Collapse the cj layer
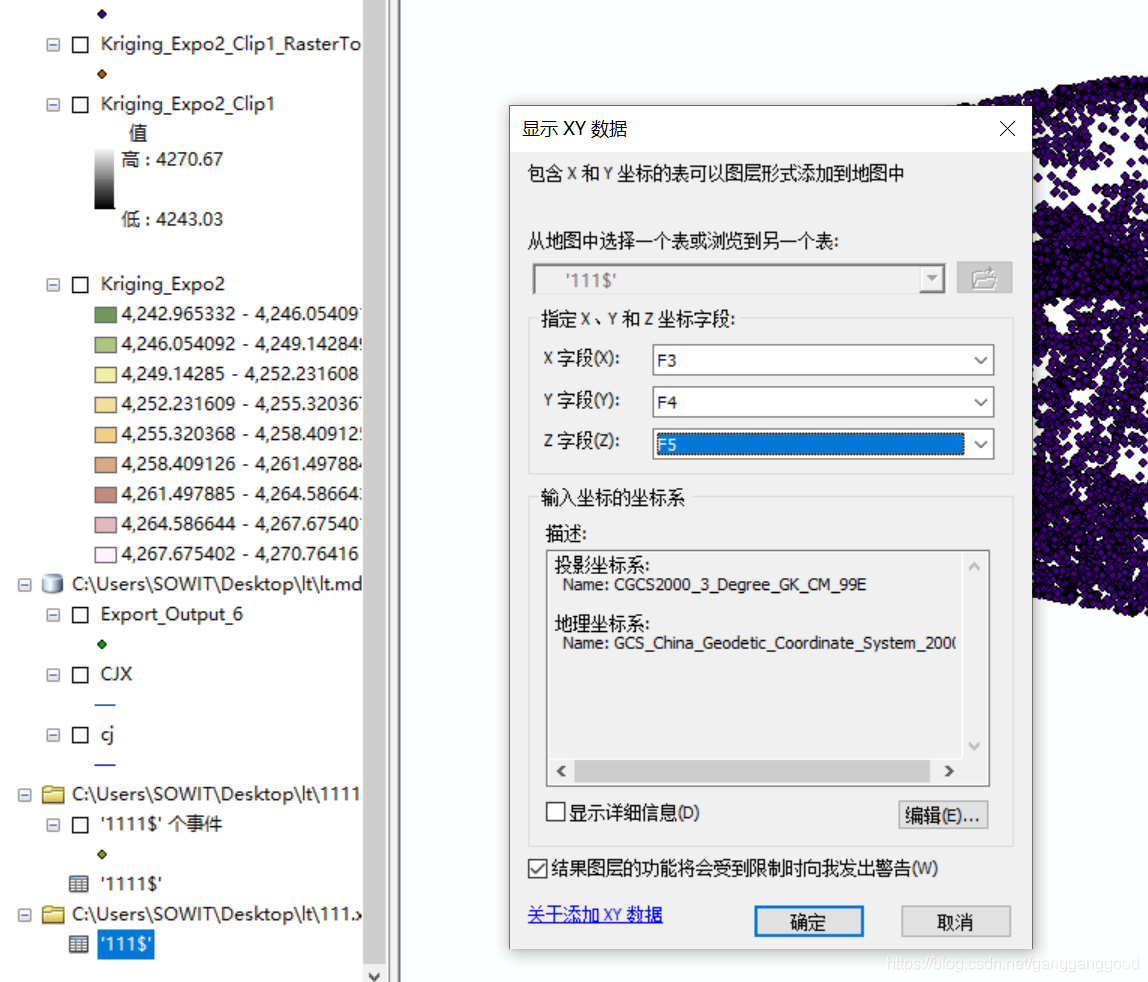 click(x=53, y=735)
